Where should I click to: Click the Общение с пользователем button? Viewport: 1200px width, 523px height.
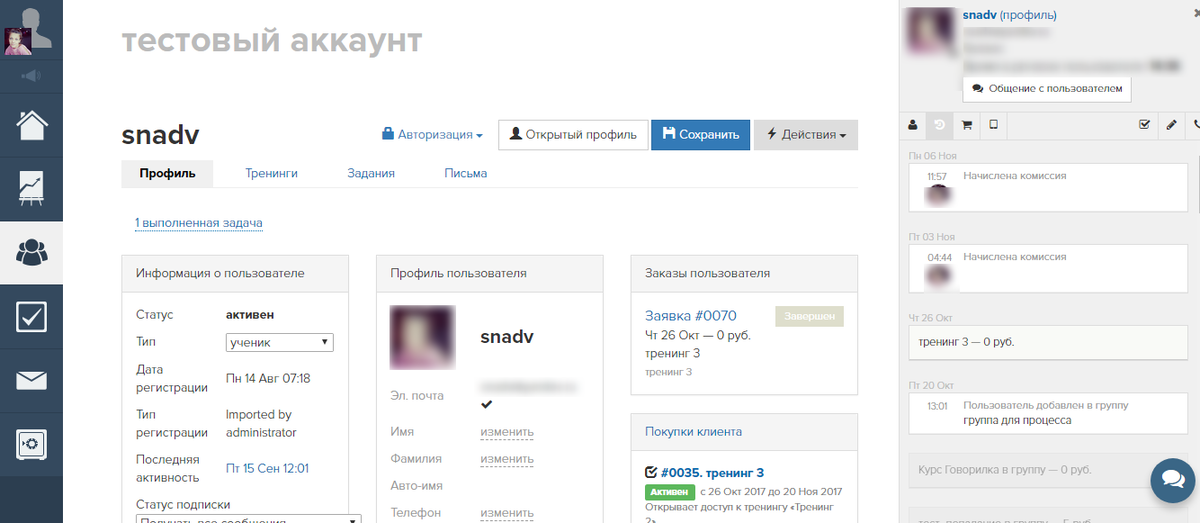click(1046, 88)
